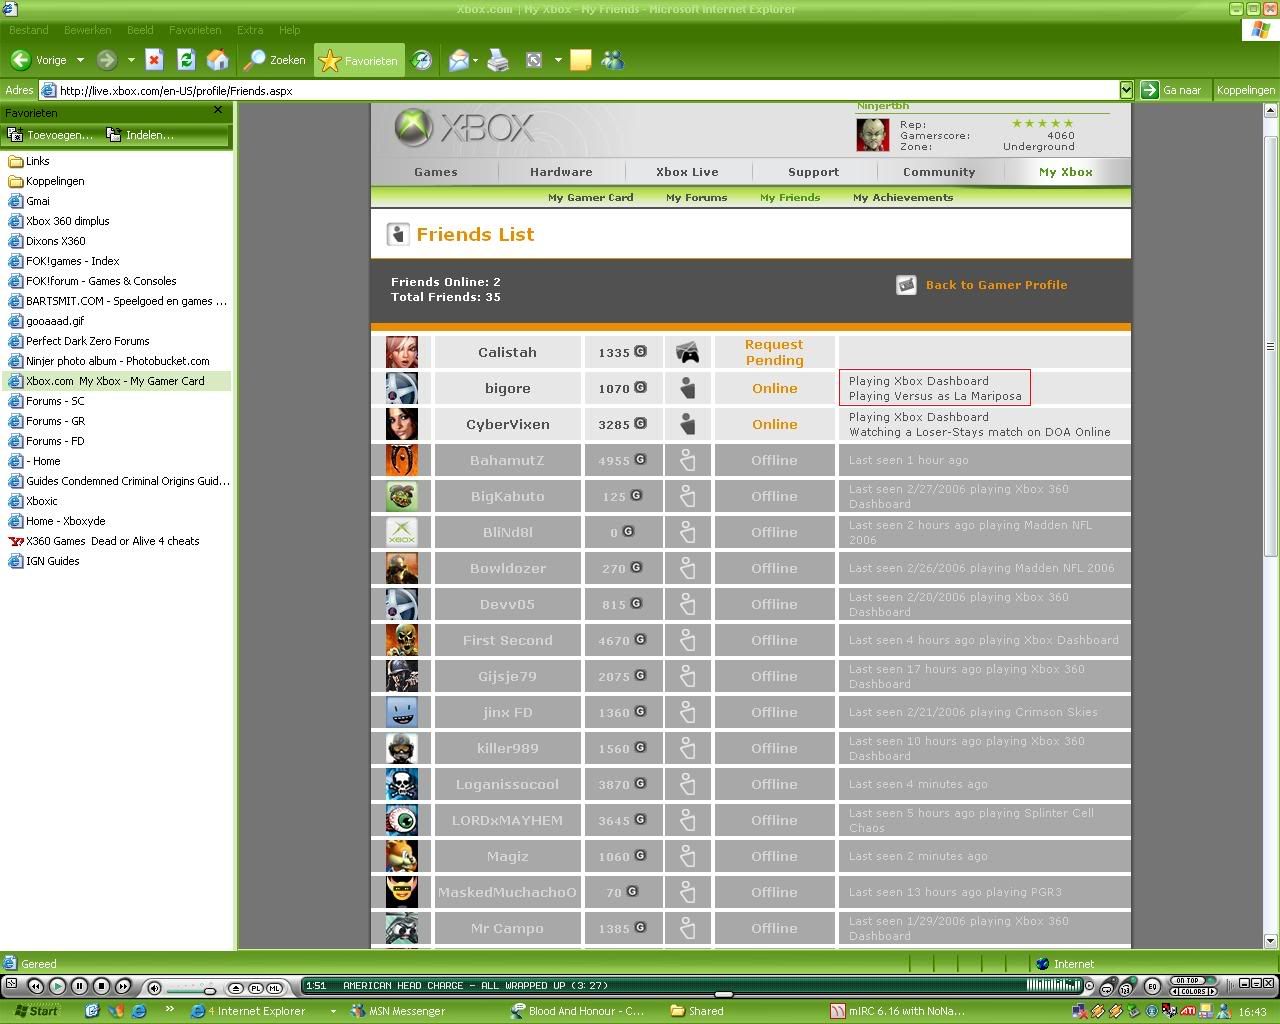The image size is (1280, 1024).
Task: Expand the Vorige back history dropdown
Action: 80,60
